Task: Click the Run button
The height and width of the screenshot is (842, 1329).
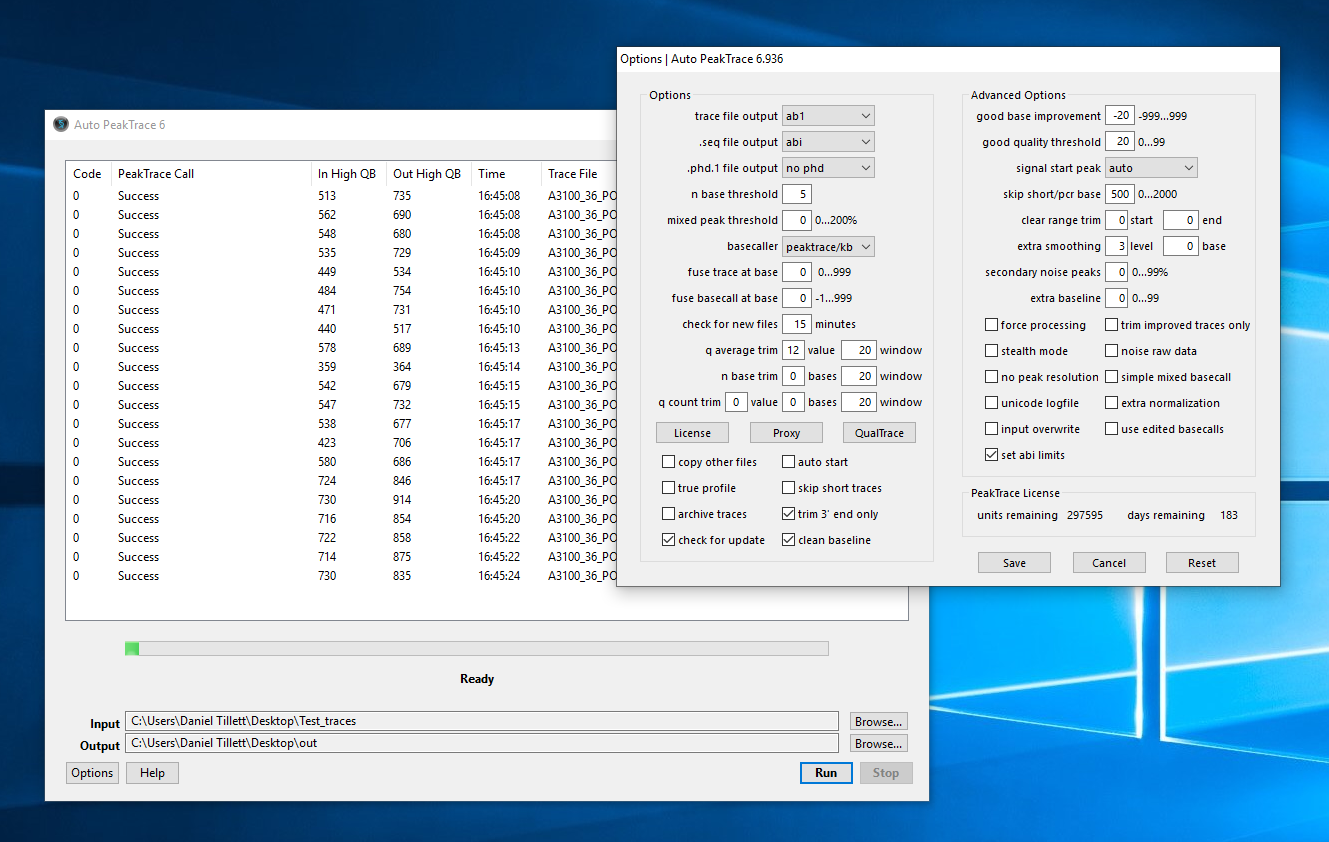Action: 826,773
